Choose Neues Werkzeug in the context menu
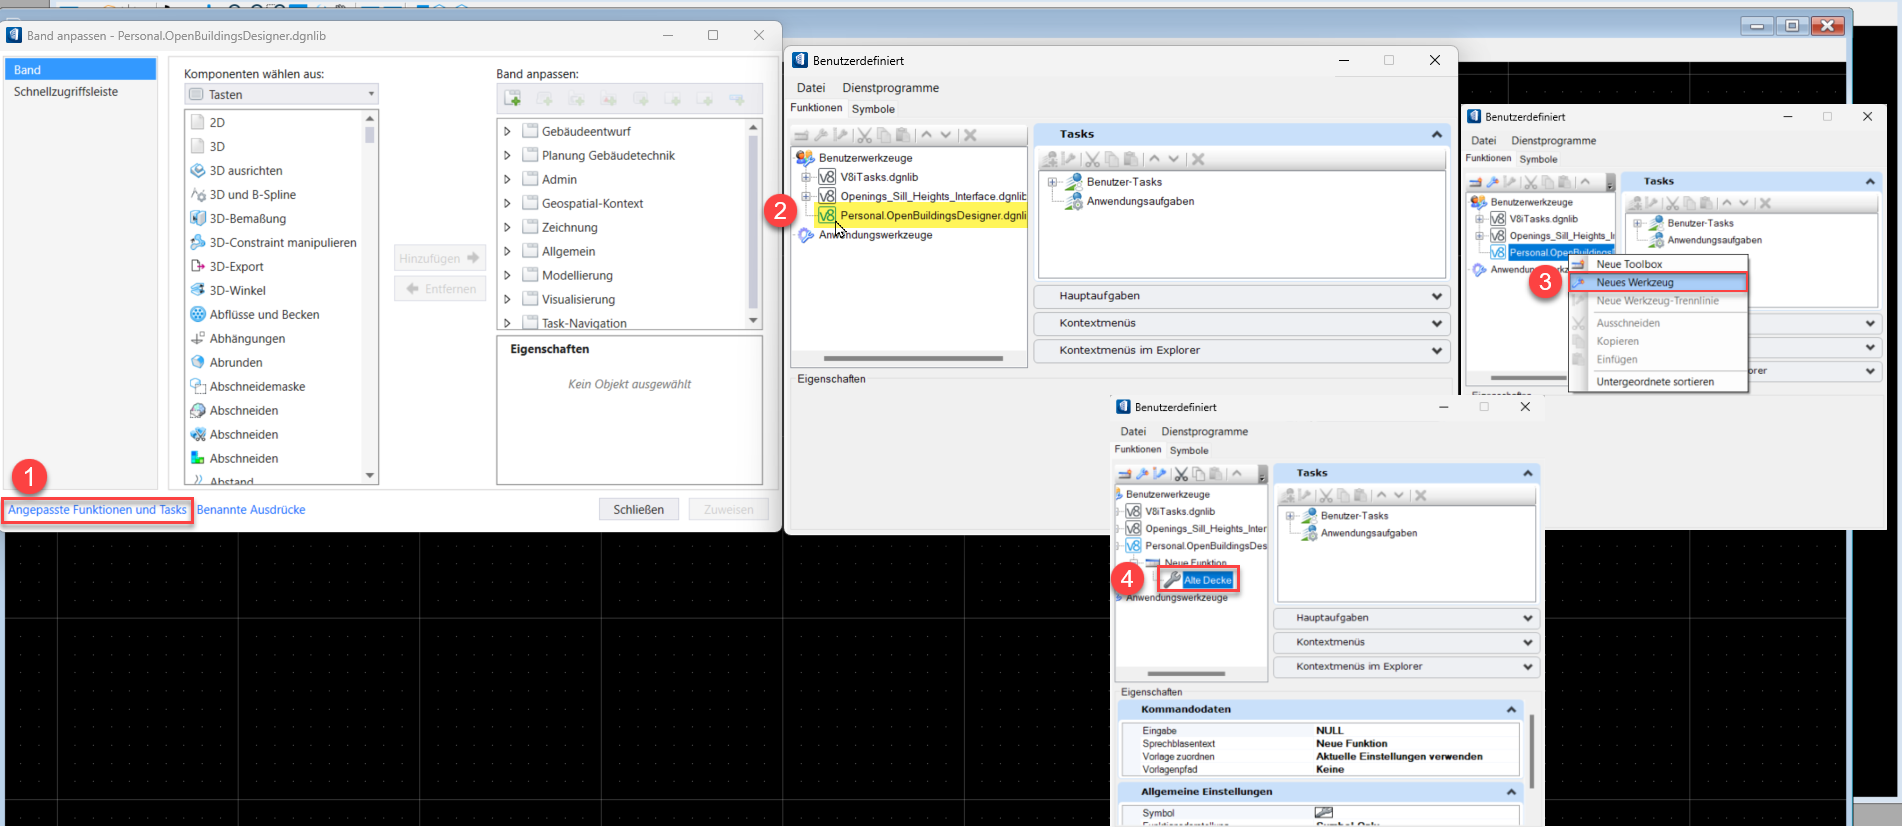Image resolution: width=1902 pixels, height=827 pixels. tap(1658, 283)
